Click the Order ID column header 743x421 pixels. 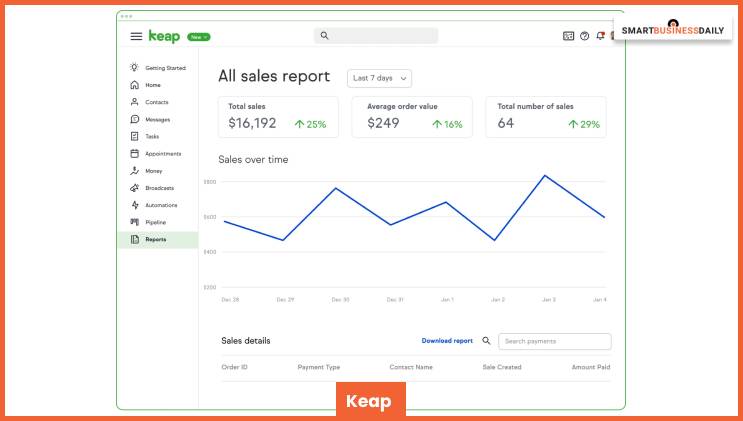(234, 367)
